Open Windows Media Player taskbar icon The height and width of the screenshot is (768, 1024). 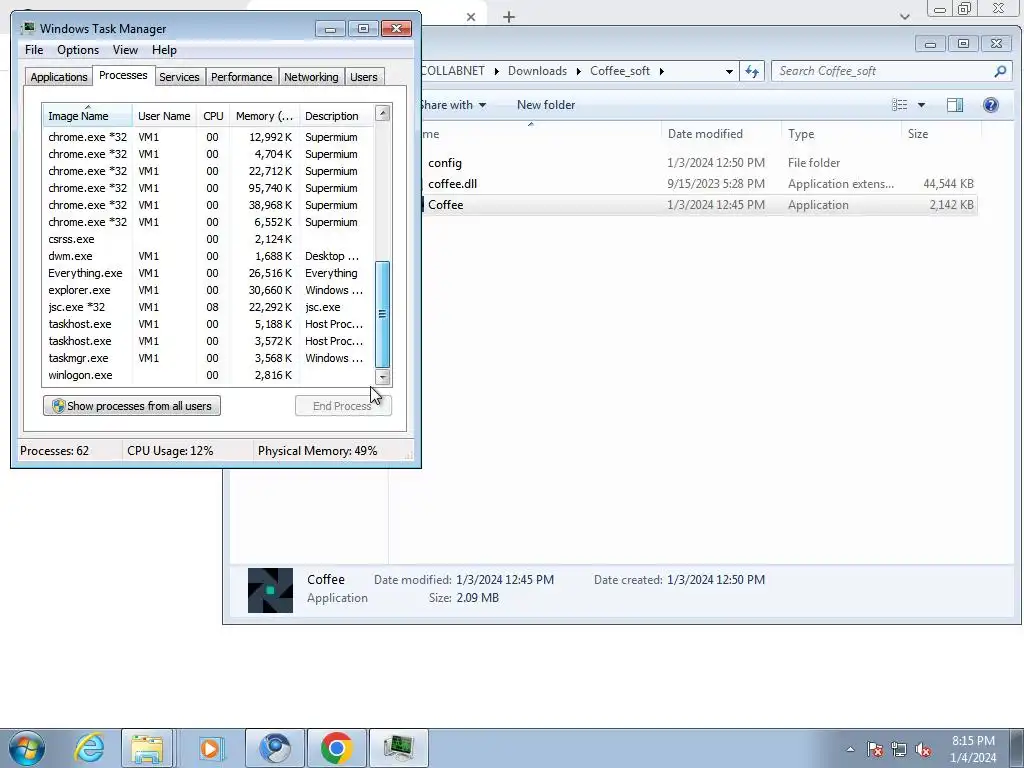tap(211, 748)
